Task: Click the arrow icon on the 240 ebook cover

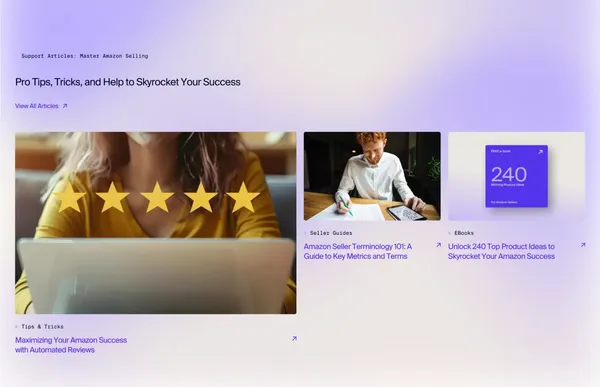Action: (540, 152)
